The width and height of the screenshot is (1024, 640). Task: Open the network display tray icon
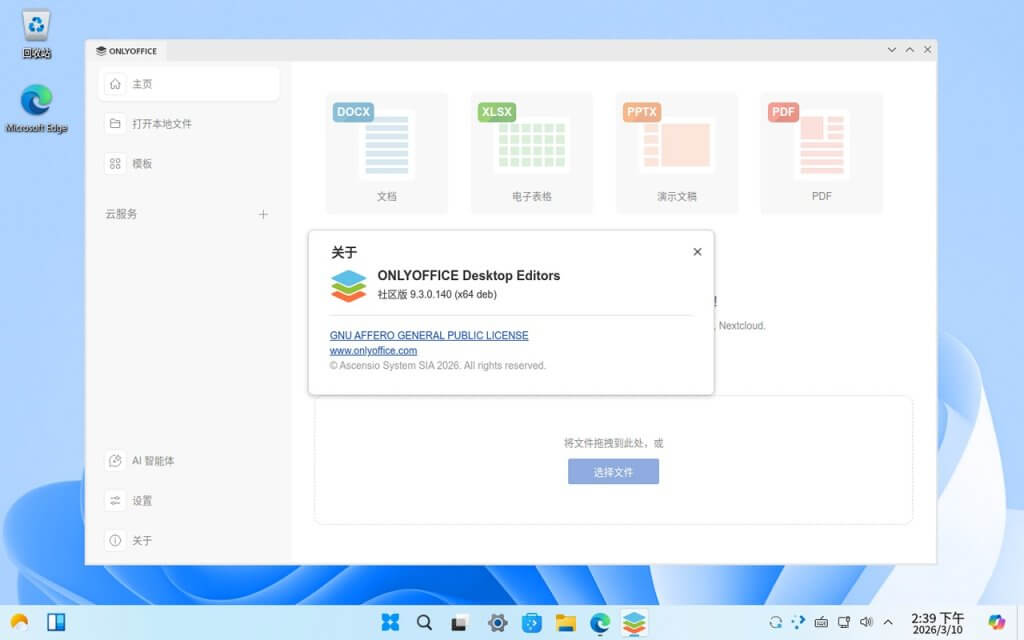[844, 622]
